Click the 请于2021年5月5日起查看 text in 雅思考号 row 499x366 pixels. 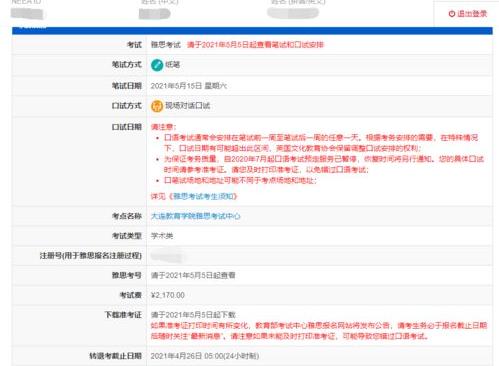(193, 275)
